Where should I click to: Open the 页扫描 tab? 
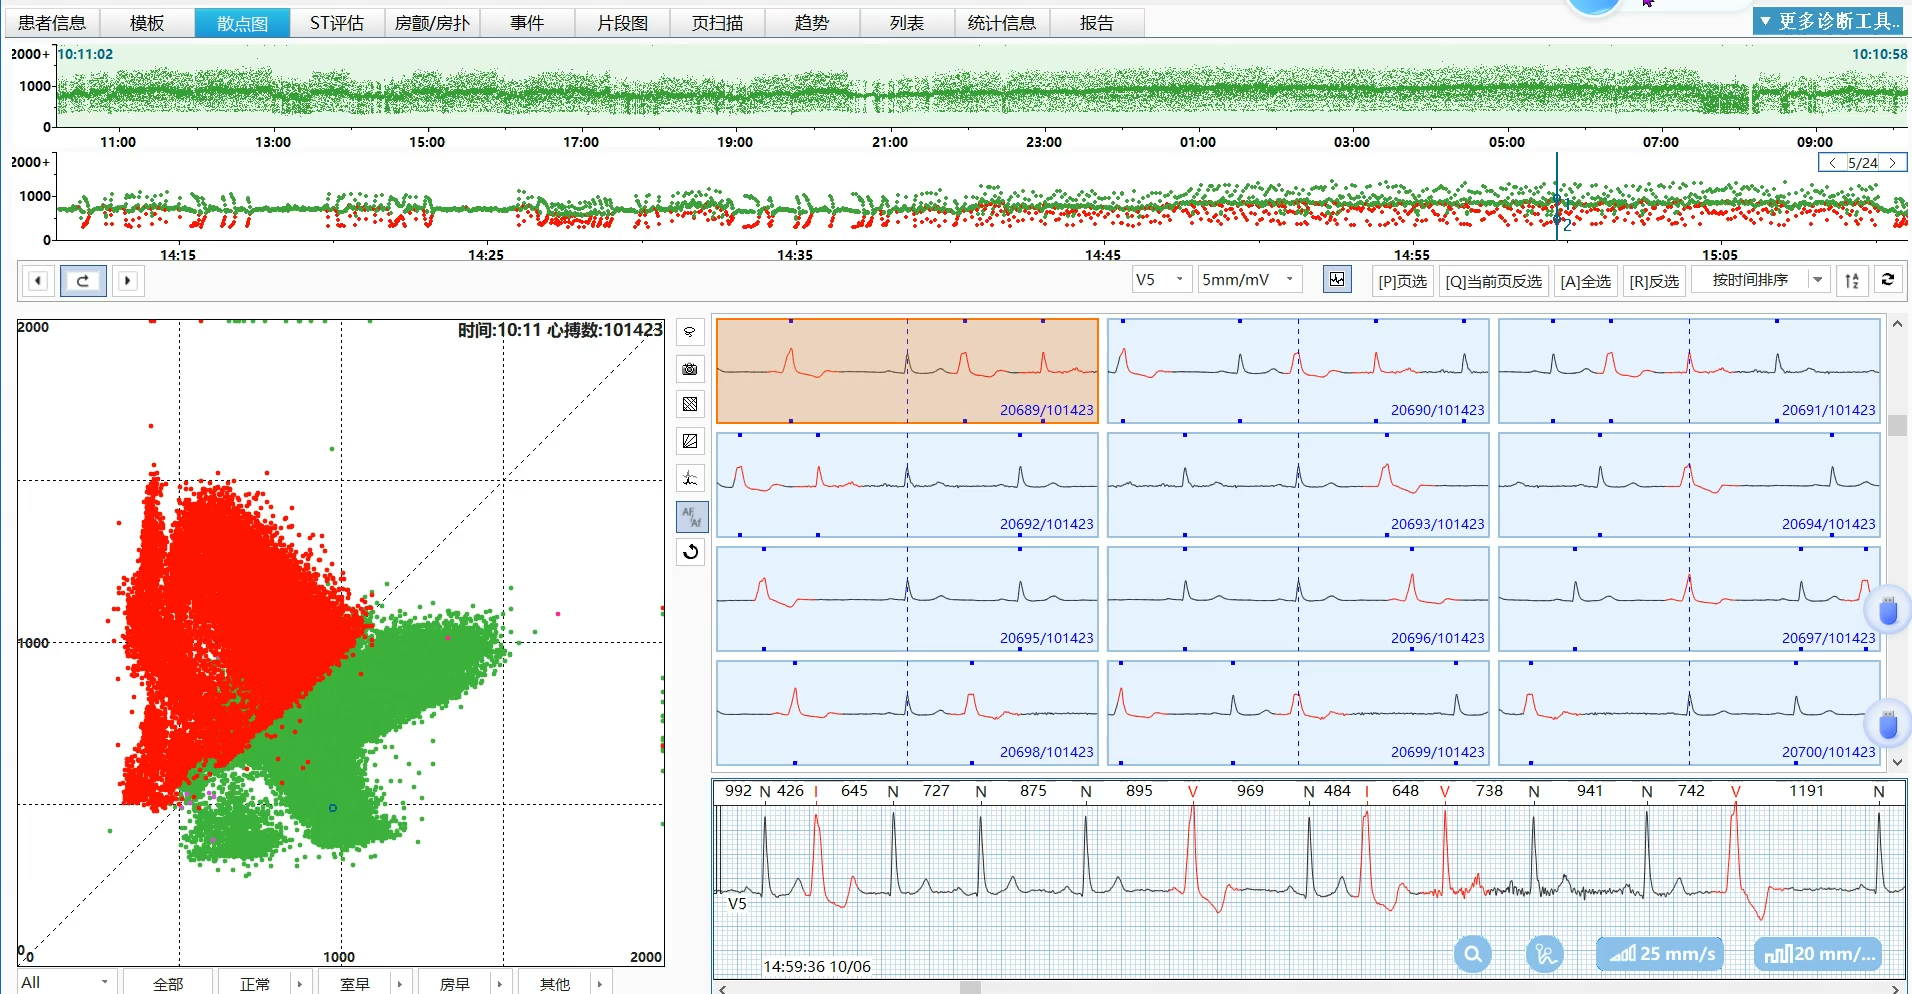click(x=717, y=23)
